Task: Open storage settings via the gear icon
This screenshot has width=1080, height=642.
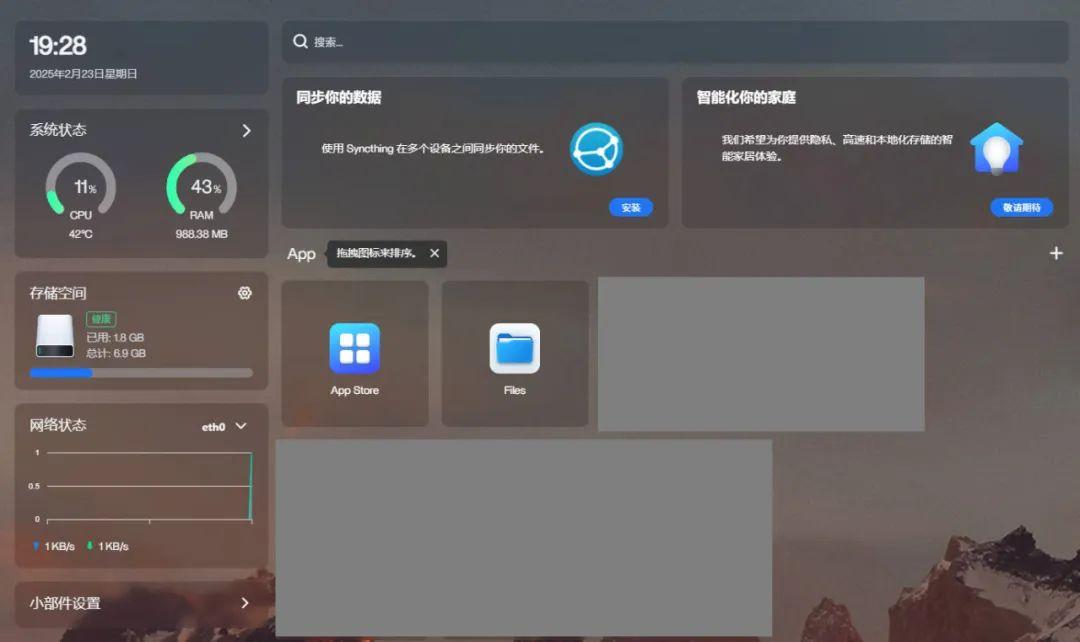Action: pyautogui.click(x=245, y=292)
